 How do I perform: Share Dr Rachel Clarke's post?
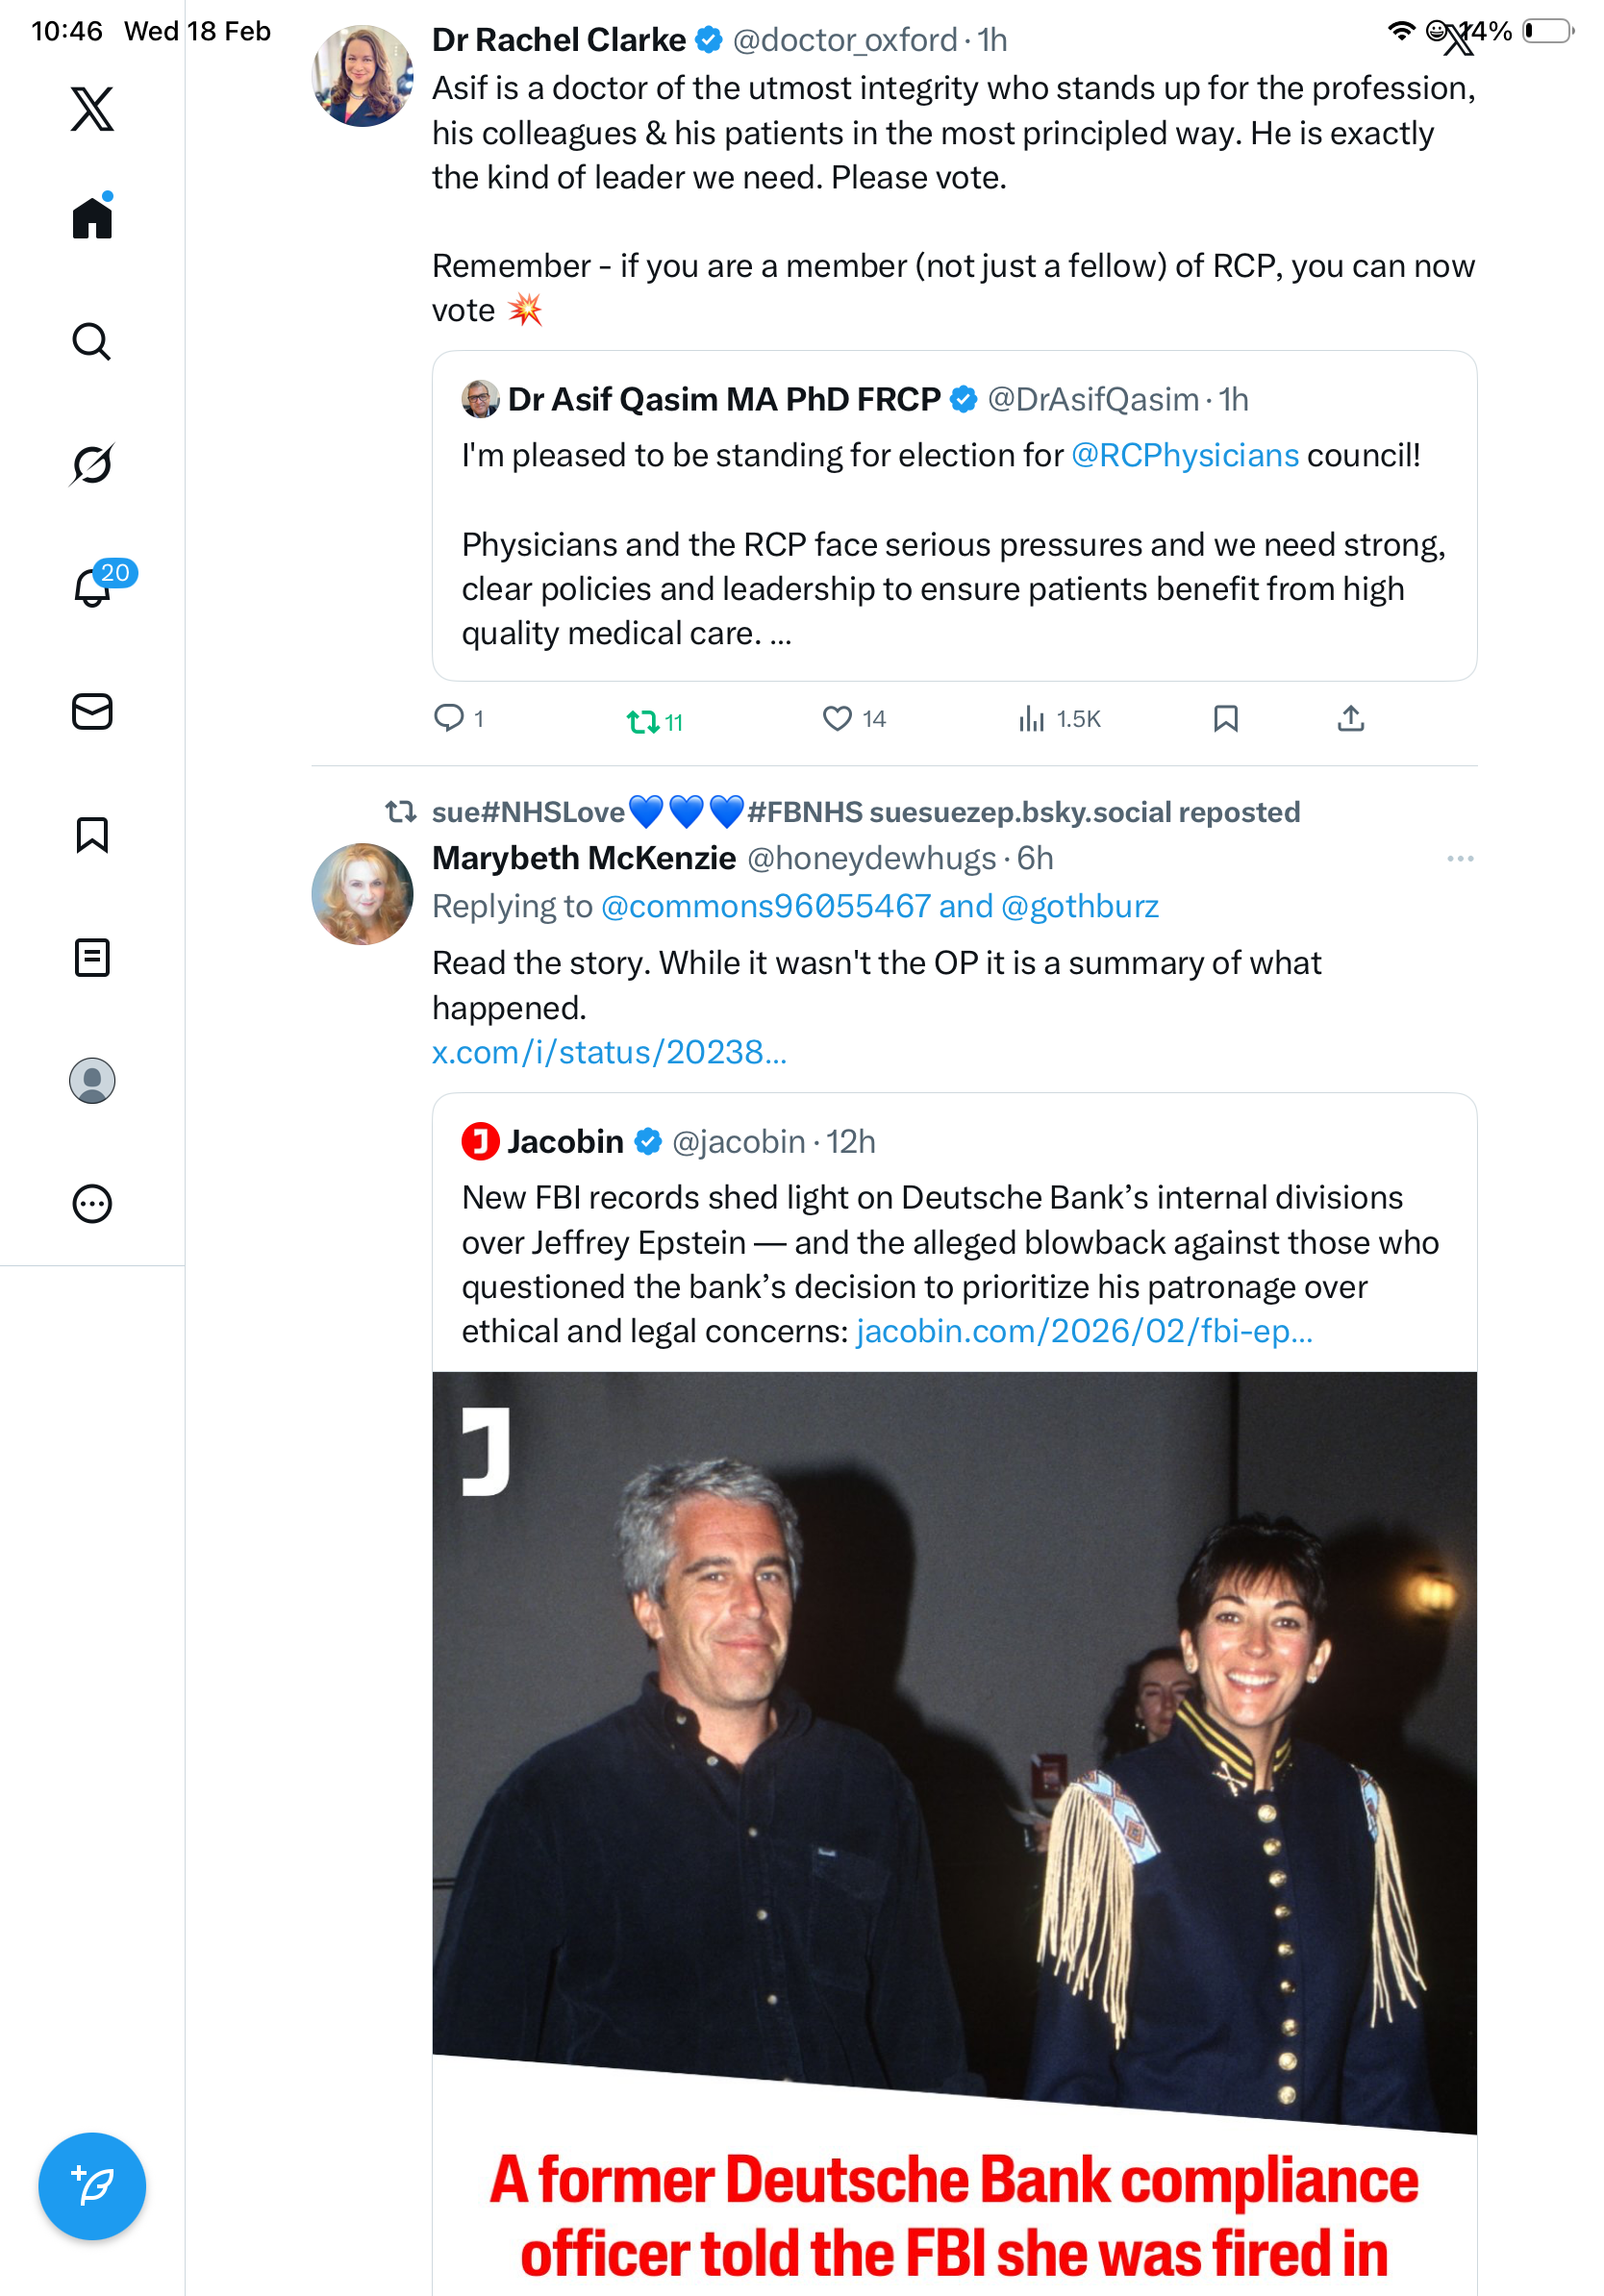coord(1350,719)
